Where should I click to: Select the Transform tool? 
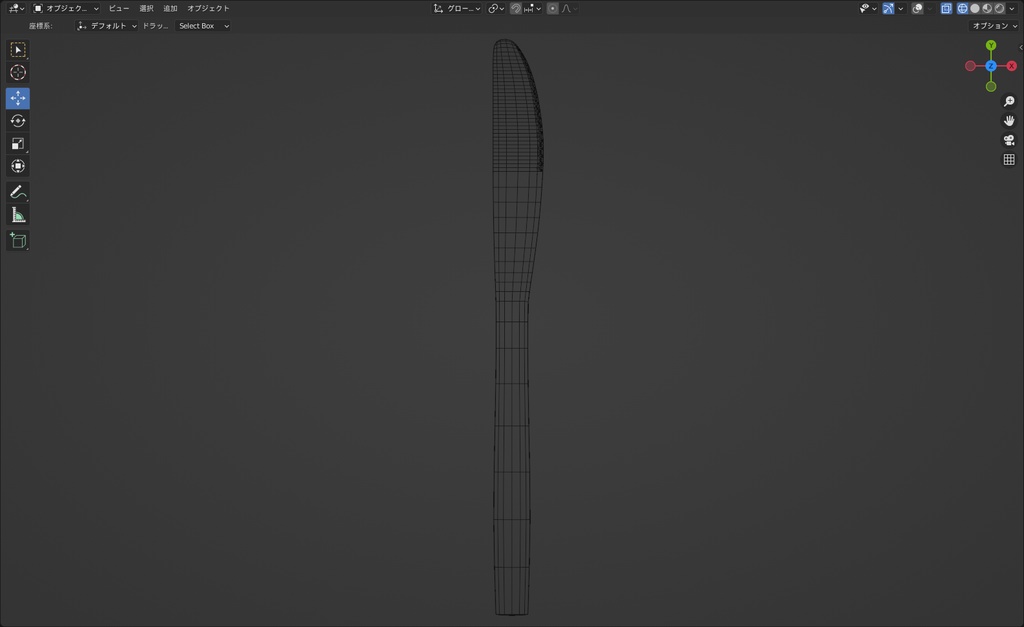[x=18, y=166]
